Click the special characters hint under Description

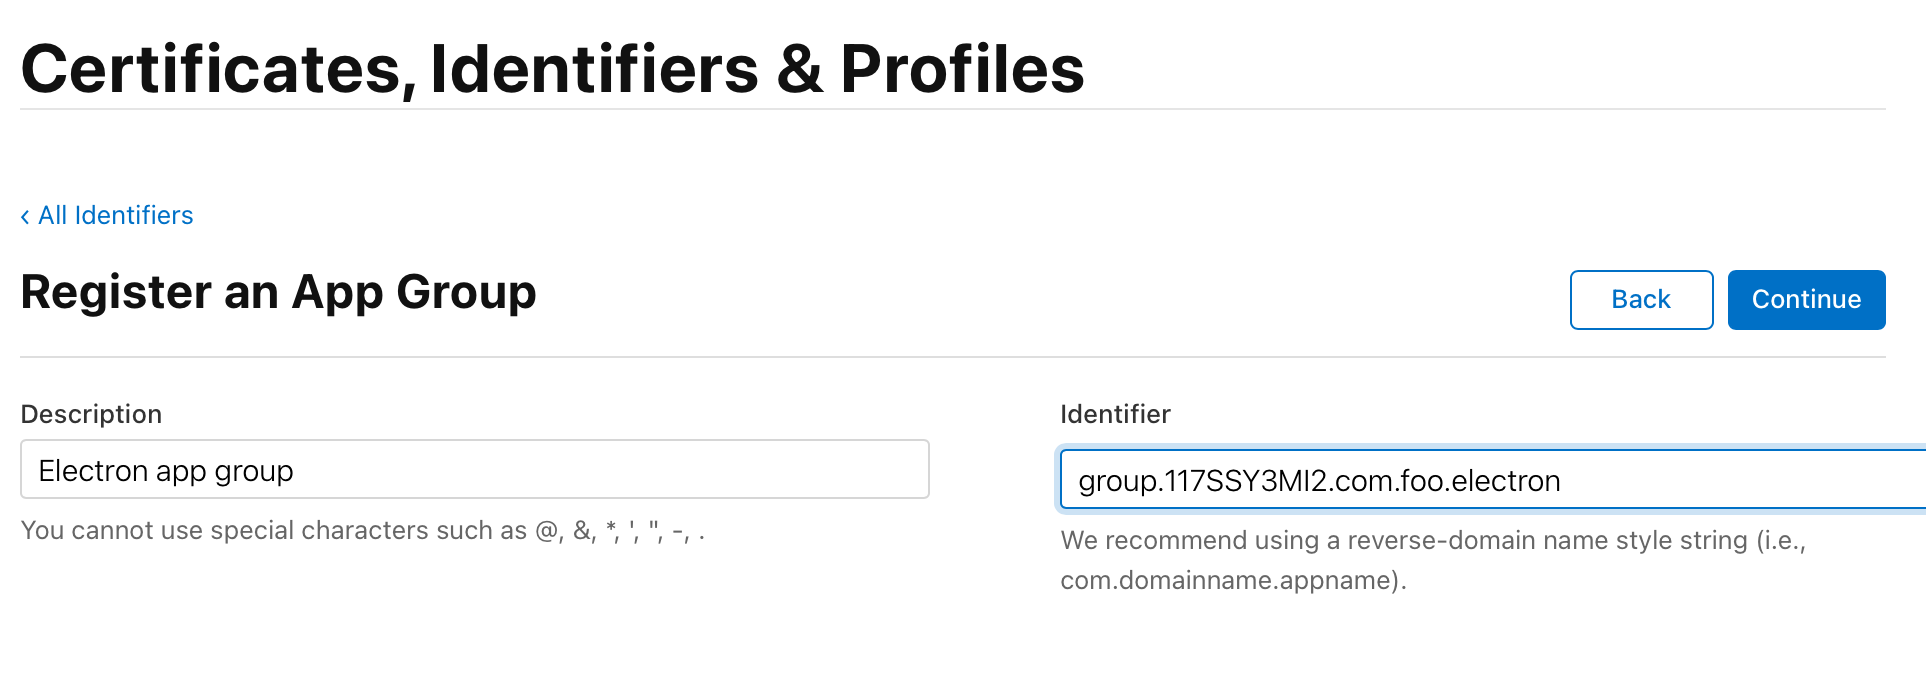click(x=362, y=531)
